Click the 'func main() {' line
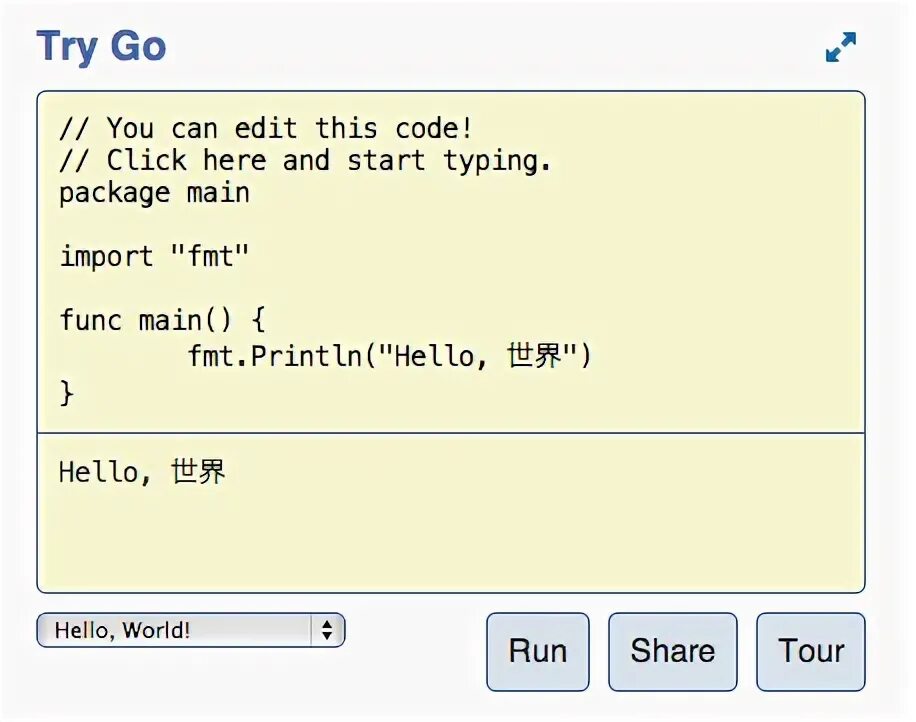 162,320
